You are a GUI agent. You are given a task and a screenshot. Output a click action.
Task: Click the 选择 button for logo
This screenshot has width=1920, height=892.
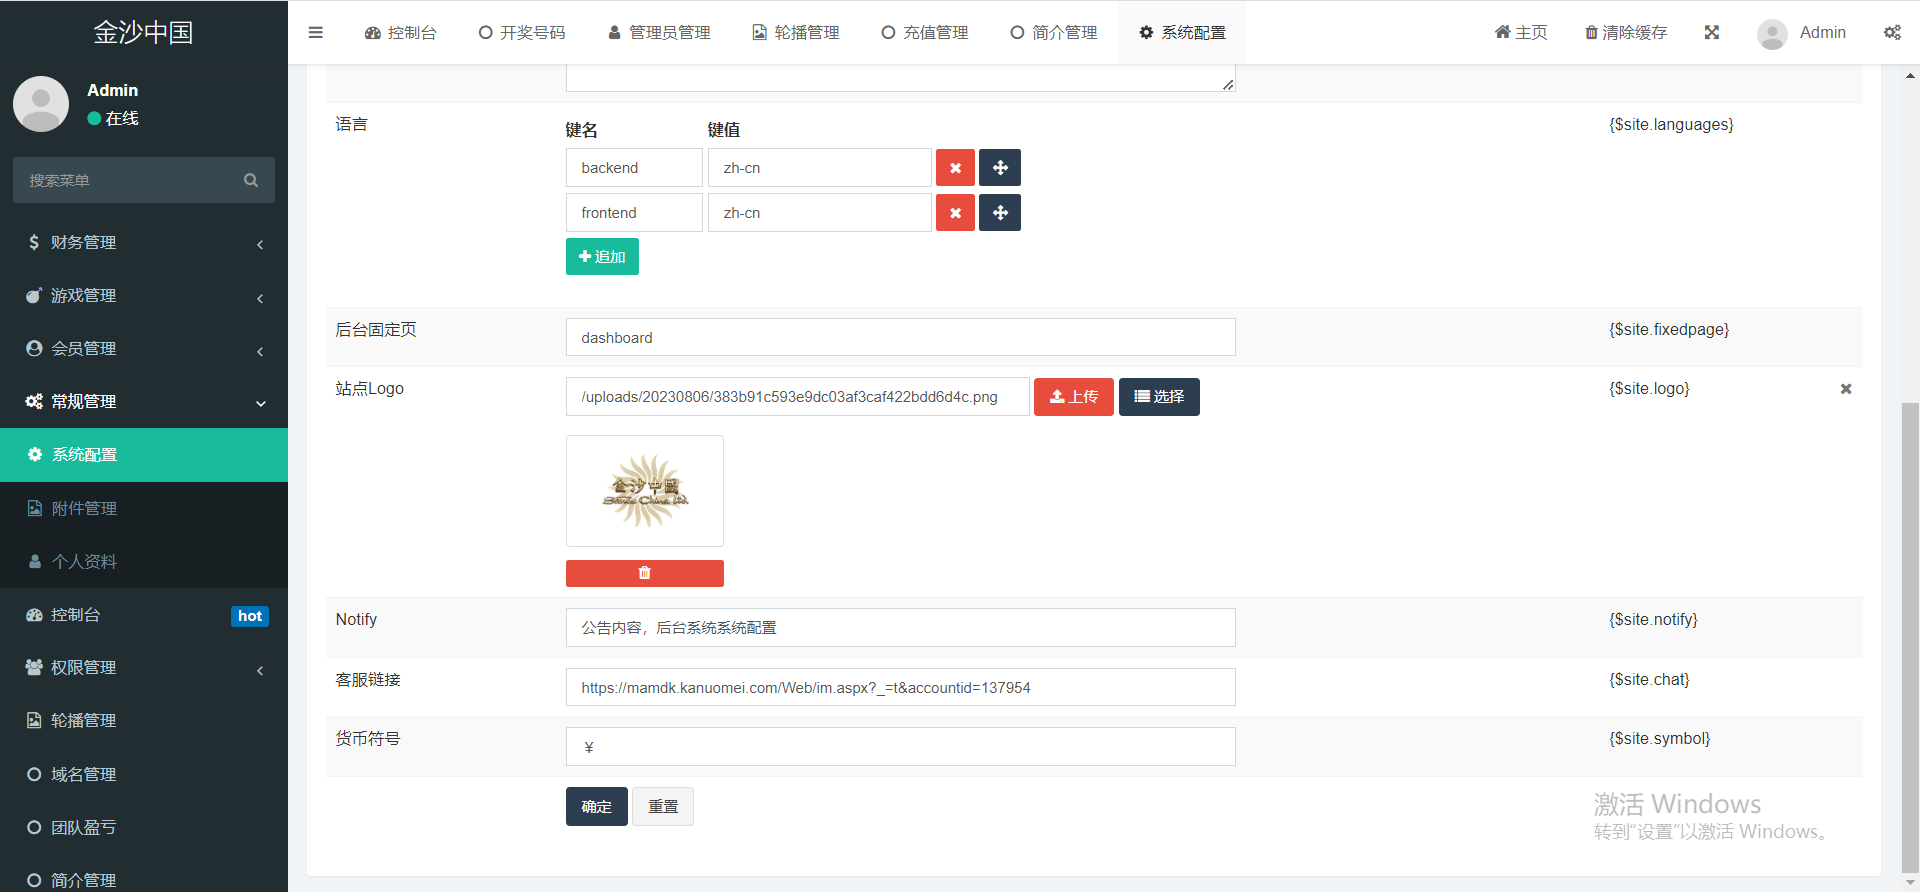point(1159,397)
